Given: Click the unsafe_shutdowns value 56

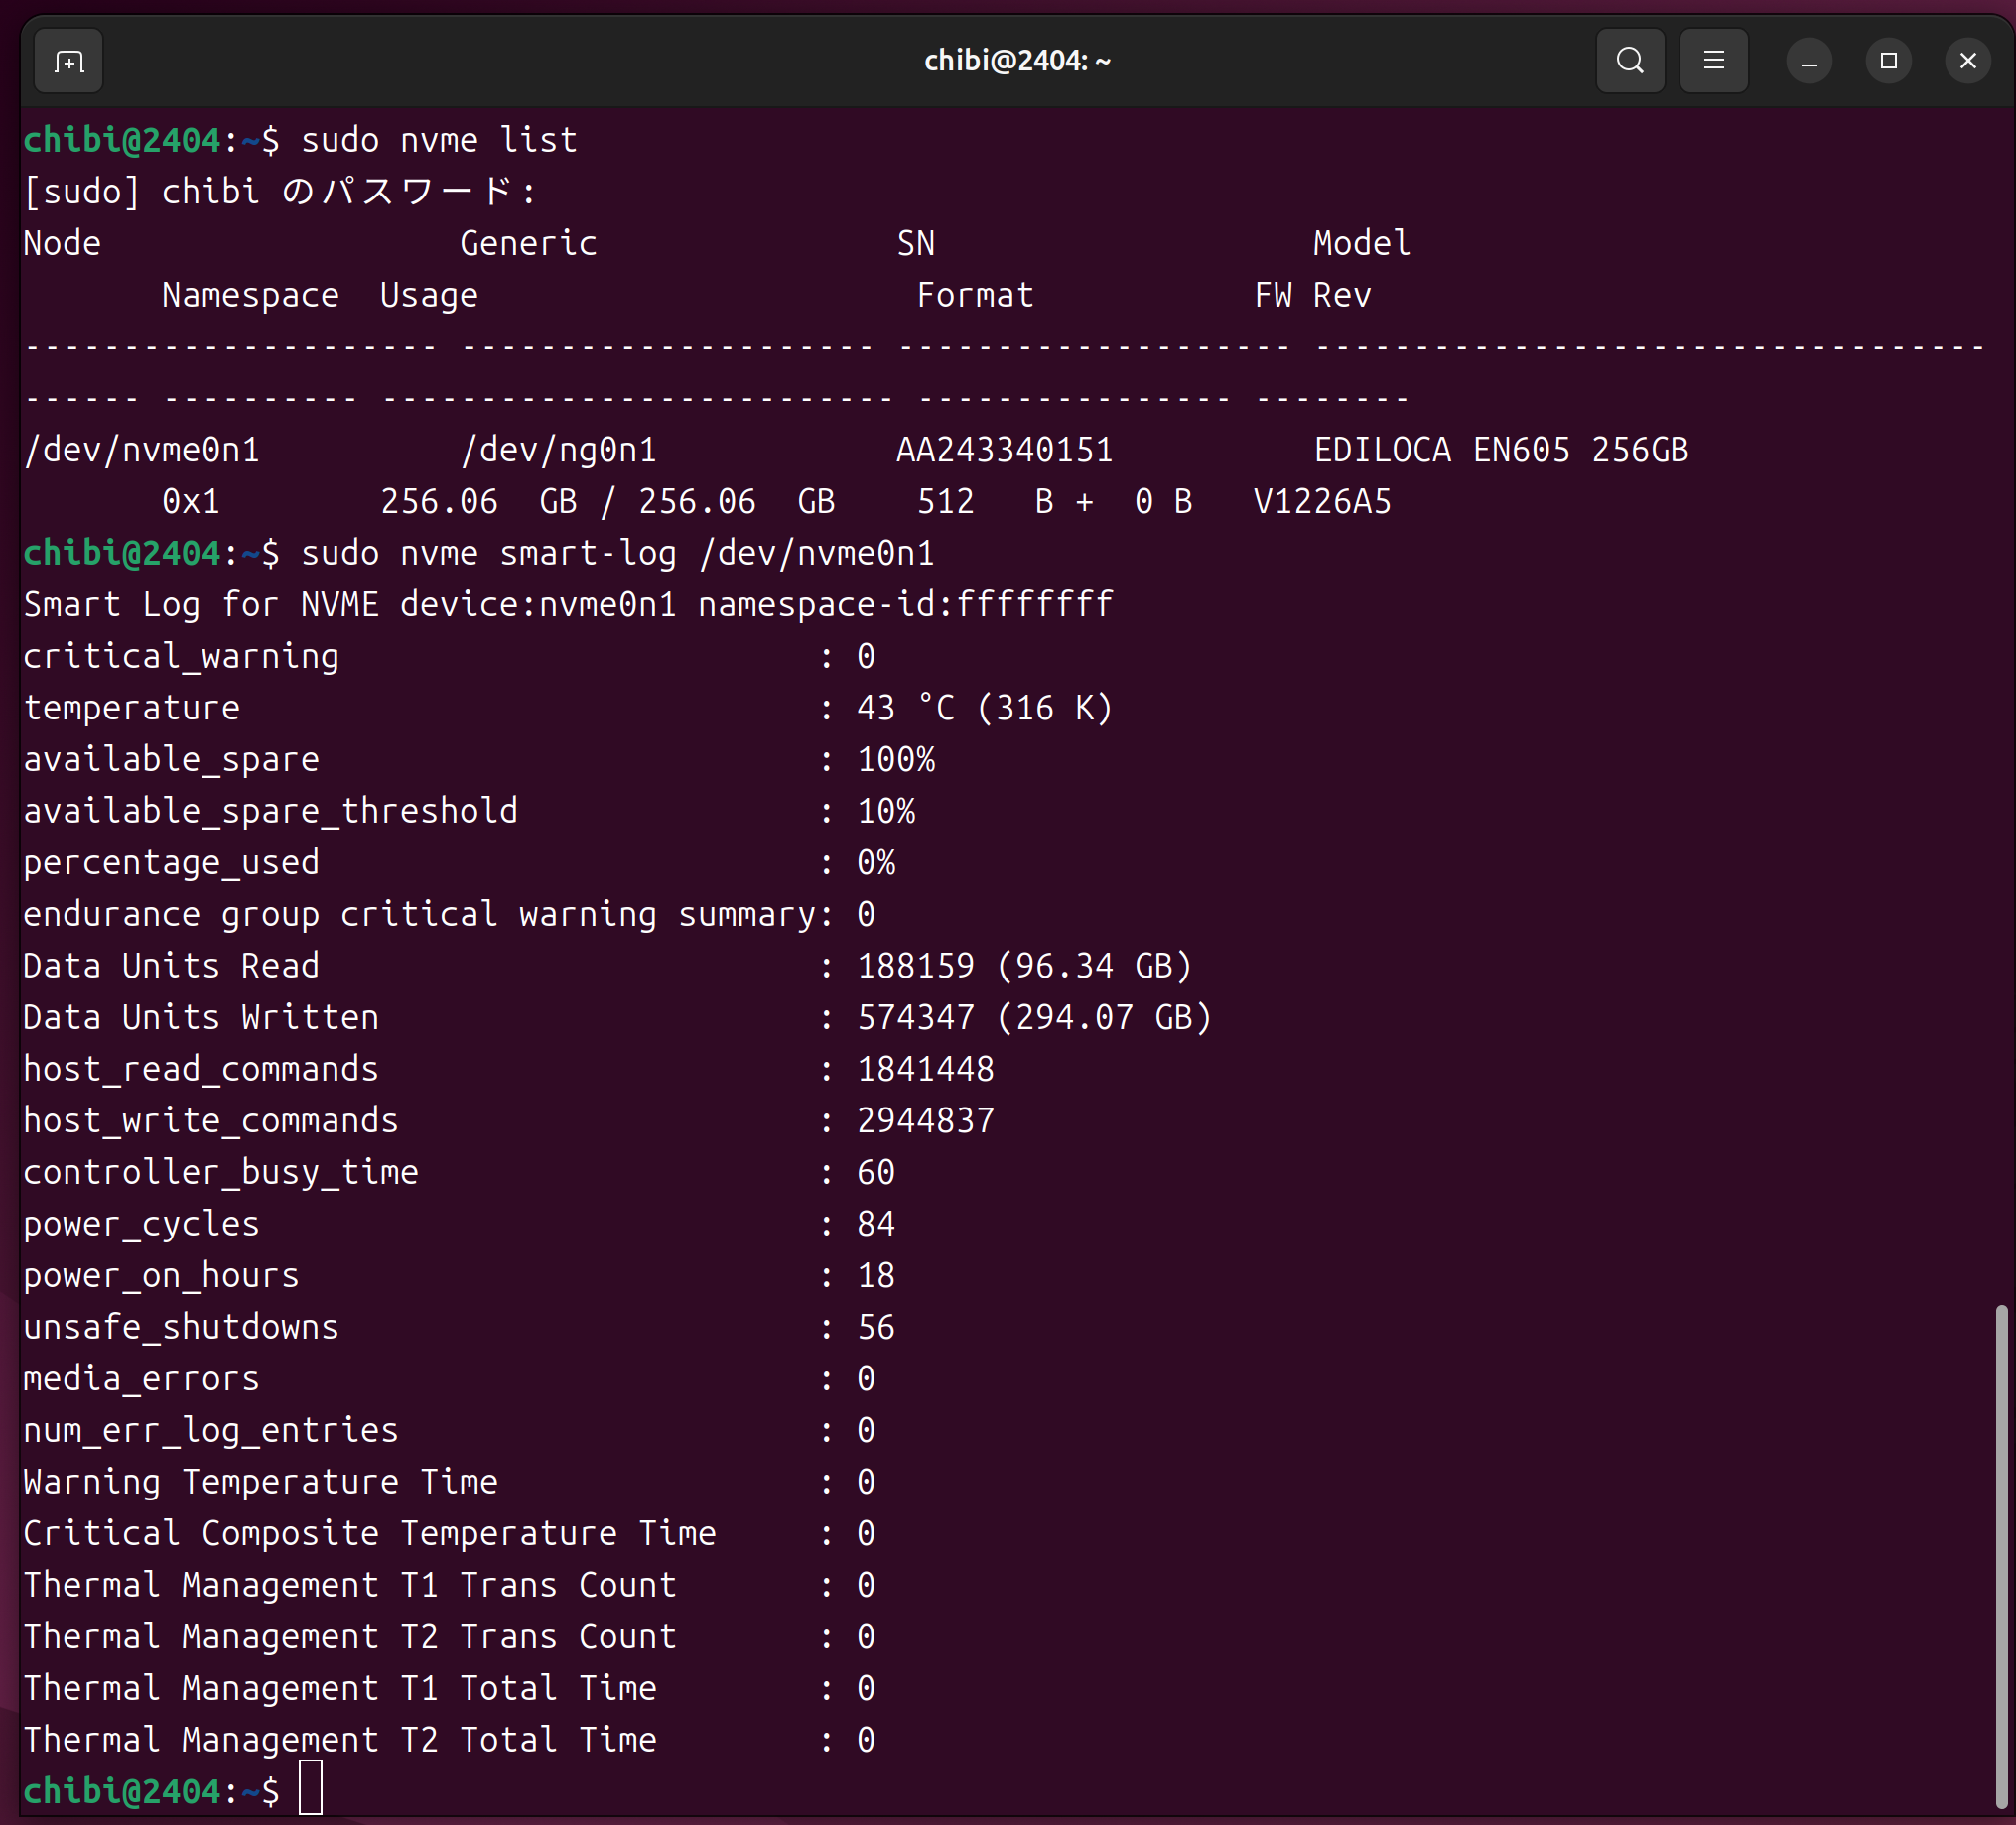Looking at the screenshot, I should pyautogui.click(x=875, y=1328).
